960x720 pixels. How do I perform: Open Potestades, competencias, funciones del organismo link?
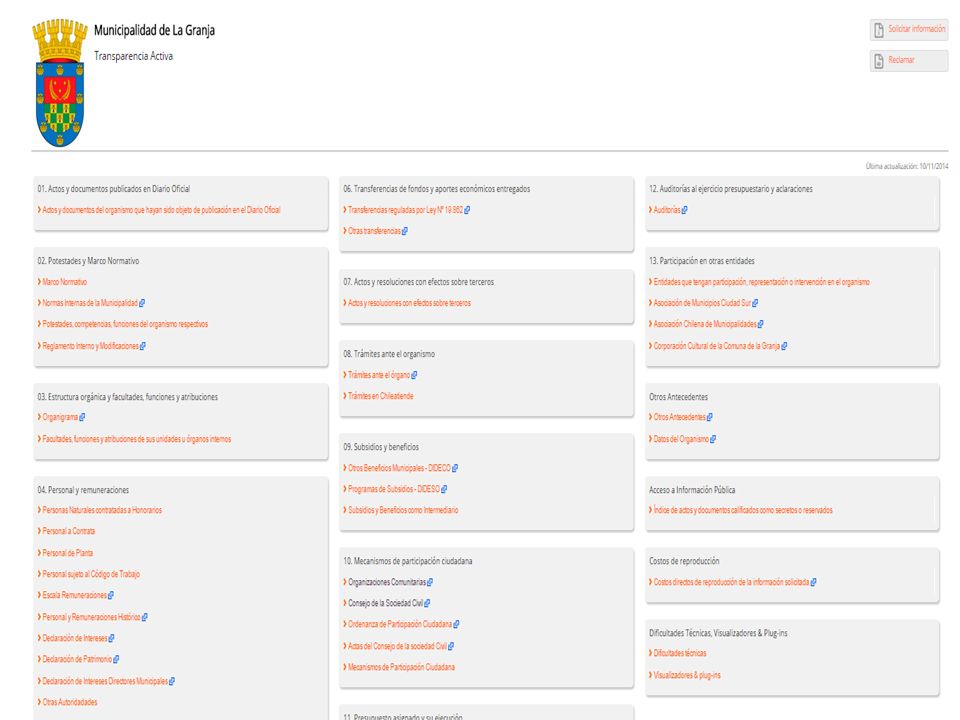[125, 324]
